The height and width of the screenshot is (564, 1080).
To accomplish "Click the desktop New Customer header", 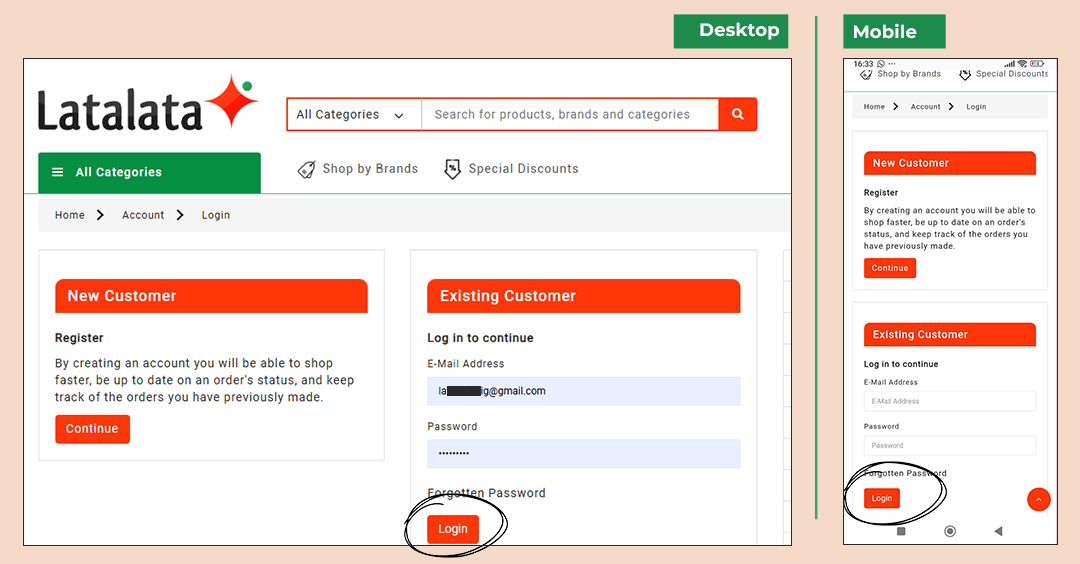I will pos(211,296).
